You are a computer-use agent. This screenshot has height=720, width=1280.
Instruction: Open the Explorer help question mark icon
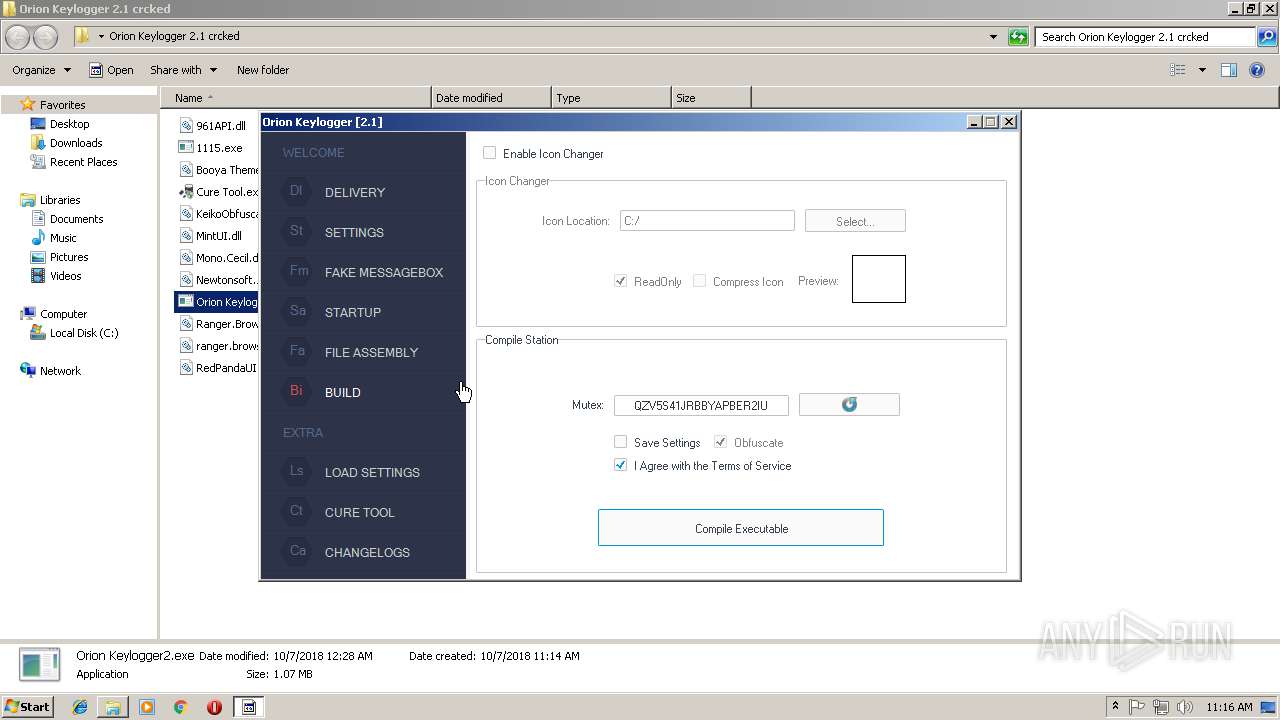tap(1257, 70)
